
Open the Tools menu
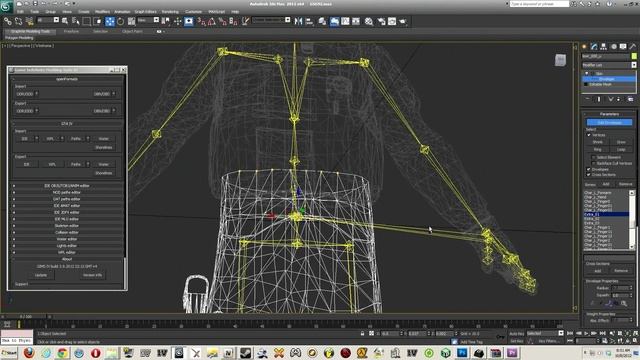(35, 12)
